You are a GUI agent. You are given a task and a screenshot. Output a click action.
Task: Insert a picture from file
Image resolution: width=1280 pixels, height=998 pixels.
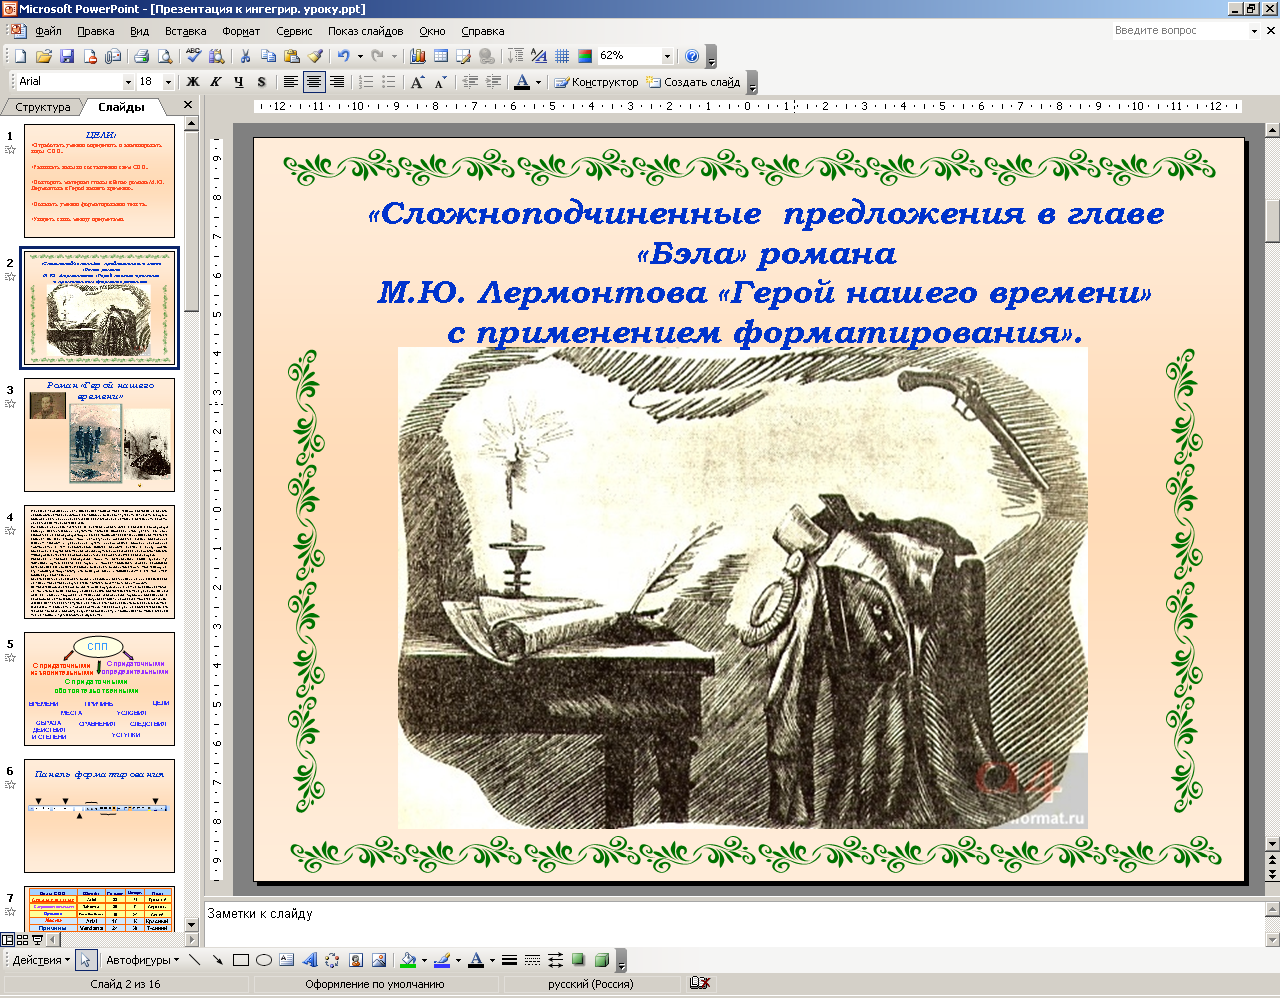click(x=378, y=960)
